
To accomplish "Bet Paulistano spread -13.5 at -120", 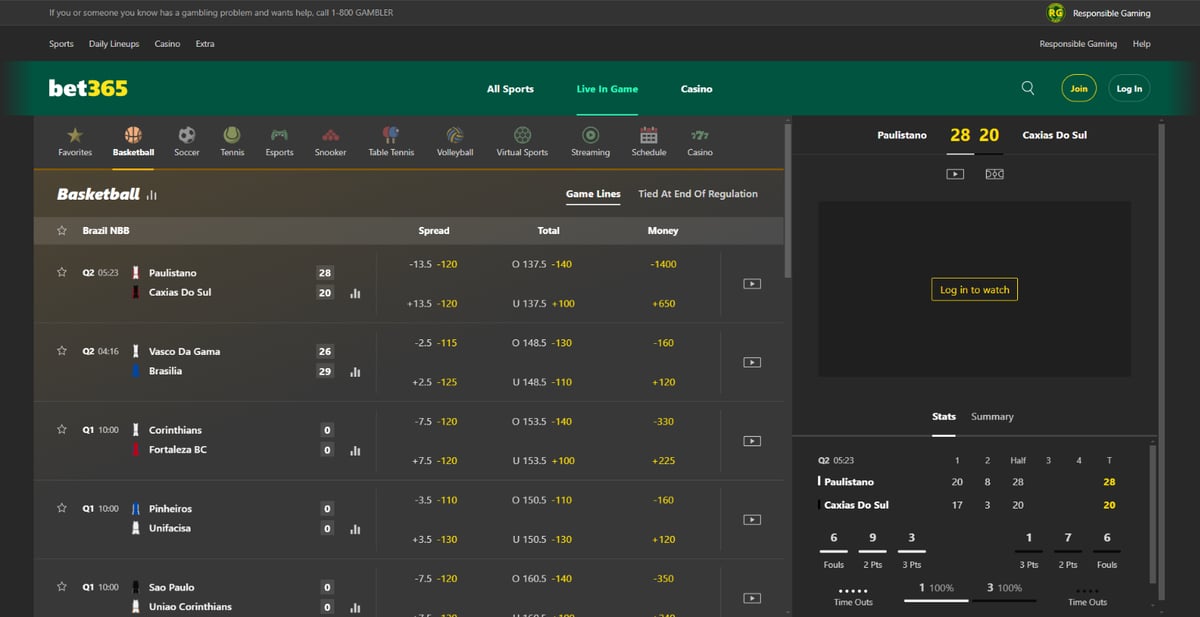I will [433, 264].
